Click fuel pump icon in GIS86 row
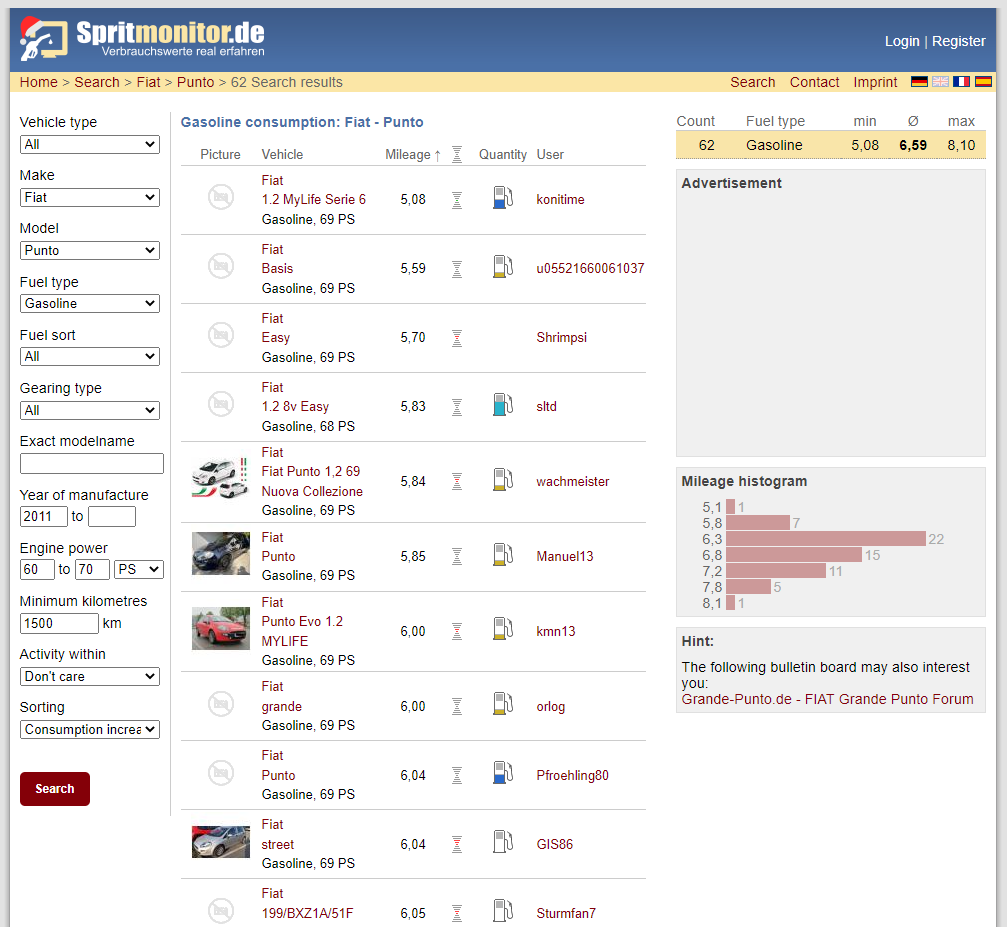Viewport: 1007px width, 927px height. click(x=503, y=842)
